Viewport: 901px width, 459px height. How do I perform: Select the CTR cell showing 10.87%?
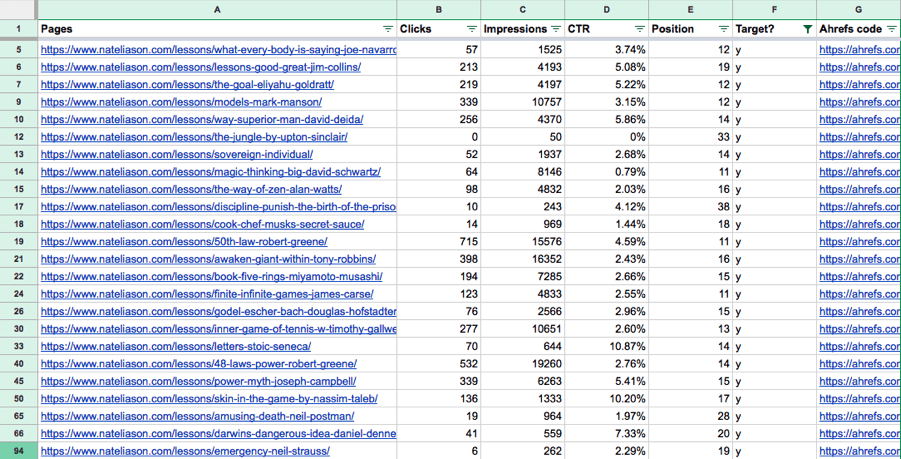(606, 346)
